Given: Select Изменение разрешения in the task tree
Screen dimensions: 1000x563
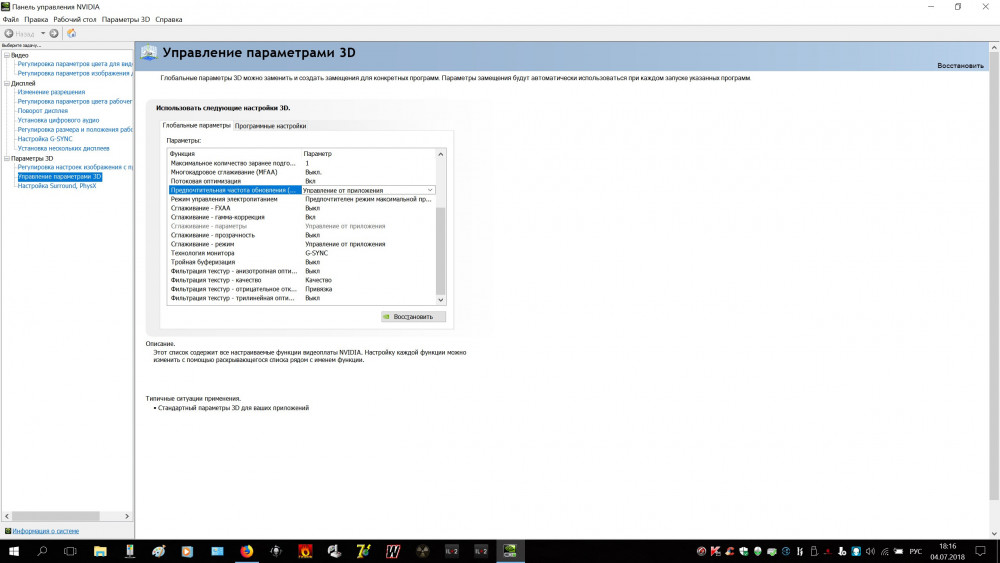Looking at the screenshot, I should (x=51, y=92).
